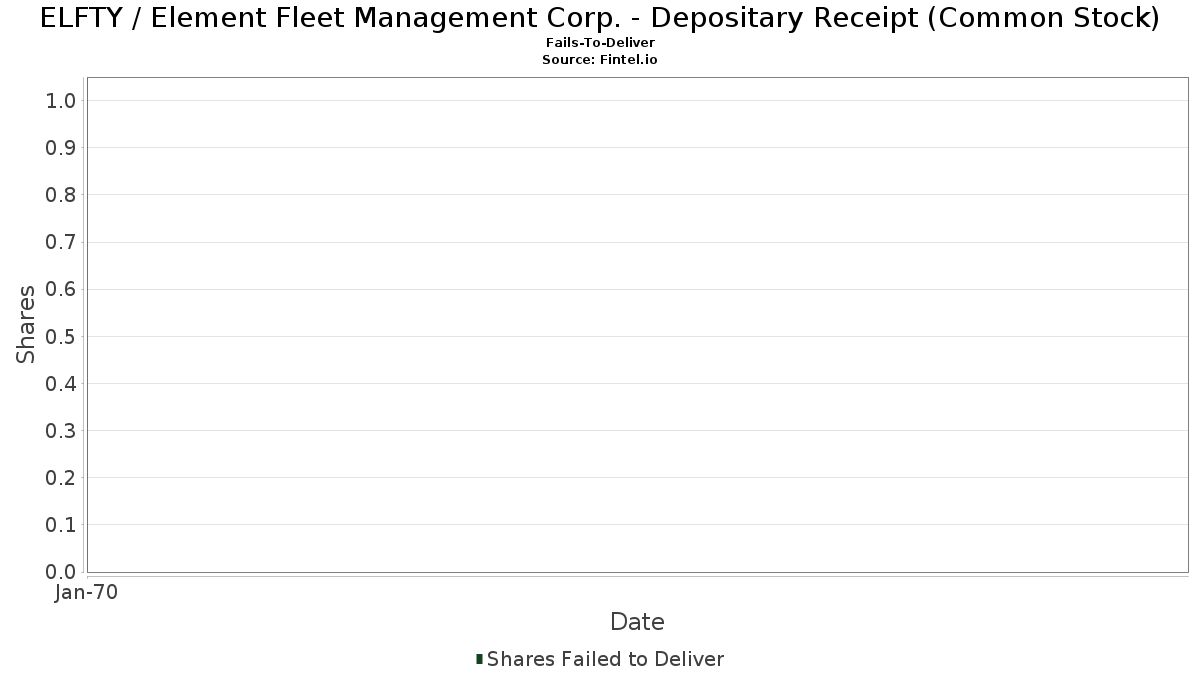Click the 0.1 y-axis tick label
The width and height of the screenshot is (1200, 675).
tap(61, 525)
